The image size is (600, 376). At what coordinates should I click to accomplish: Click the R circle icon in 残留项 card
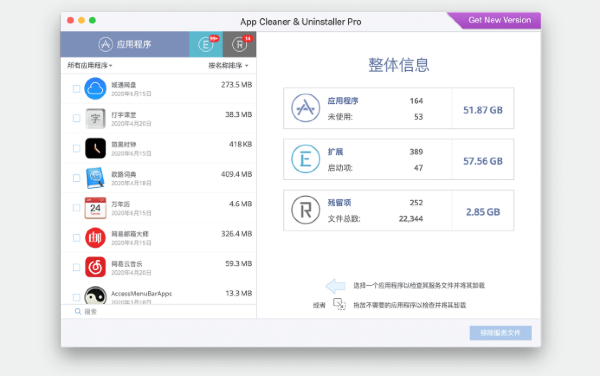coord(305,210)
